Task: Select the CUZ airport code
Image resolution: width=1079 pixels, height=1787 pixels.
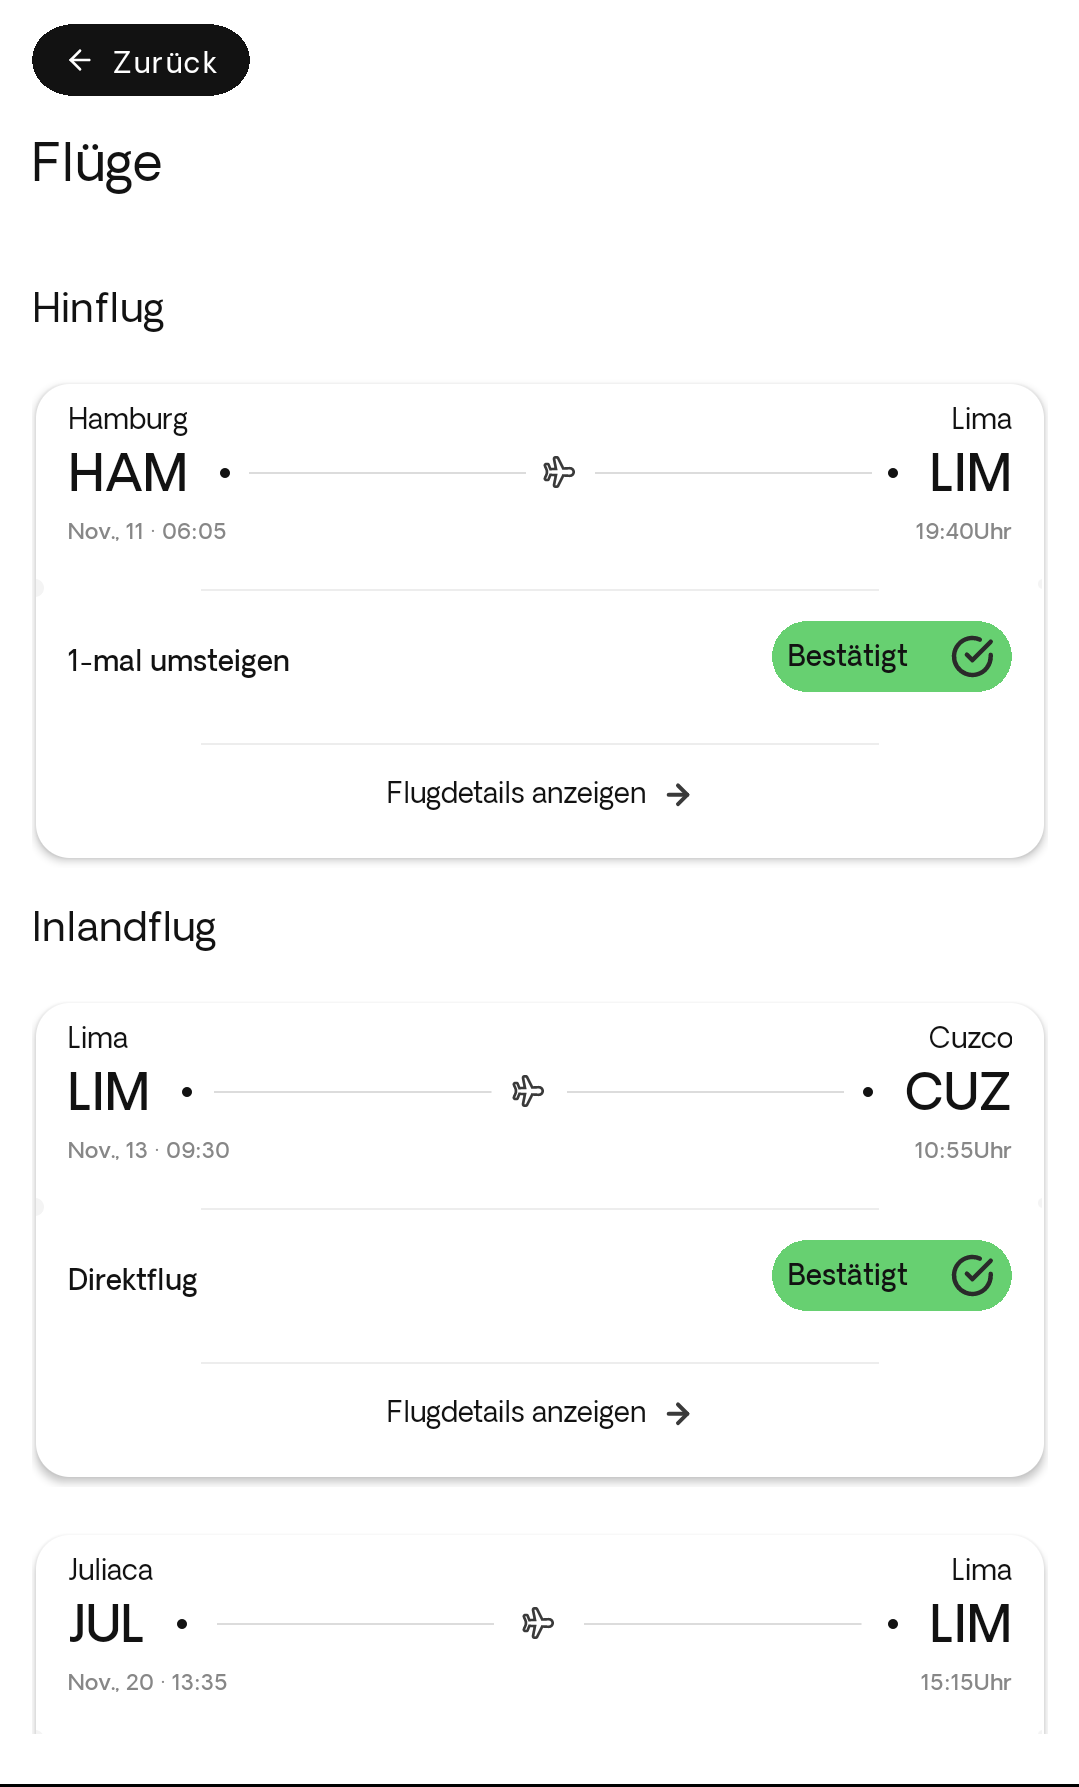Action: click(957, 1092)
